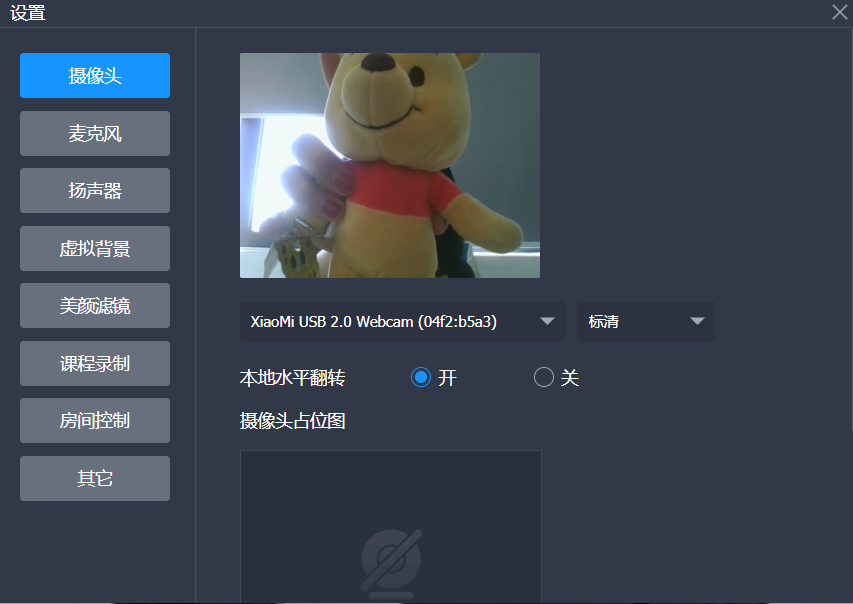Open the 其它 settings tab
The width and height of the screenshot is (853, 604).
[95, 478]
